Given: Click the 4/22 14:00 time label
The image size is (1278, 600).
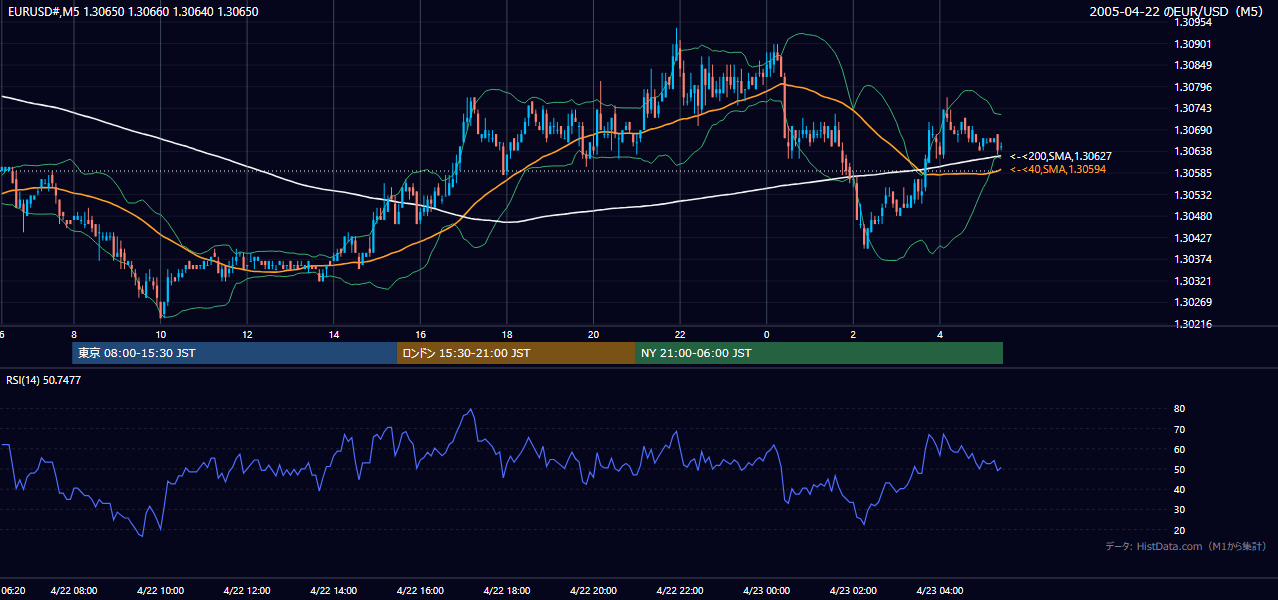Looking at the screenshot, I should point(334,591).
